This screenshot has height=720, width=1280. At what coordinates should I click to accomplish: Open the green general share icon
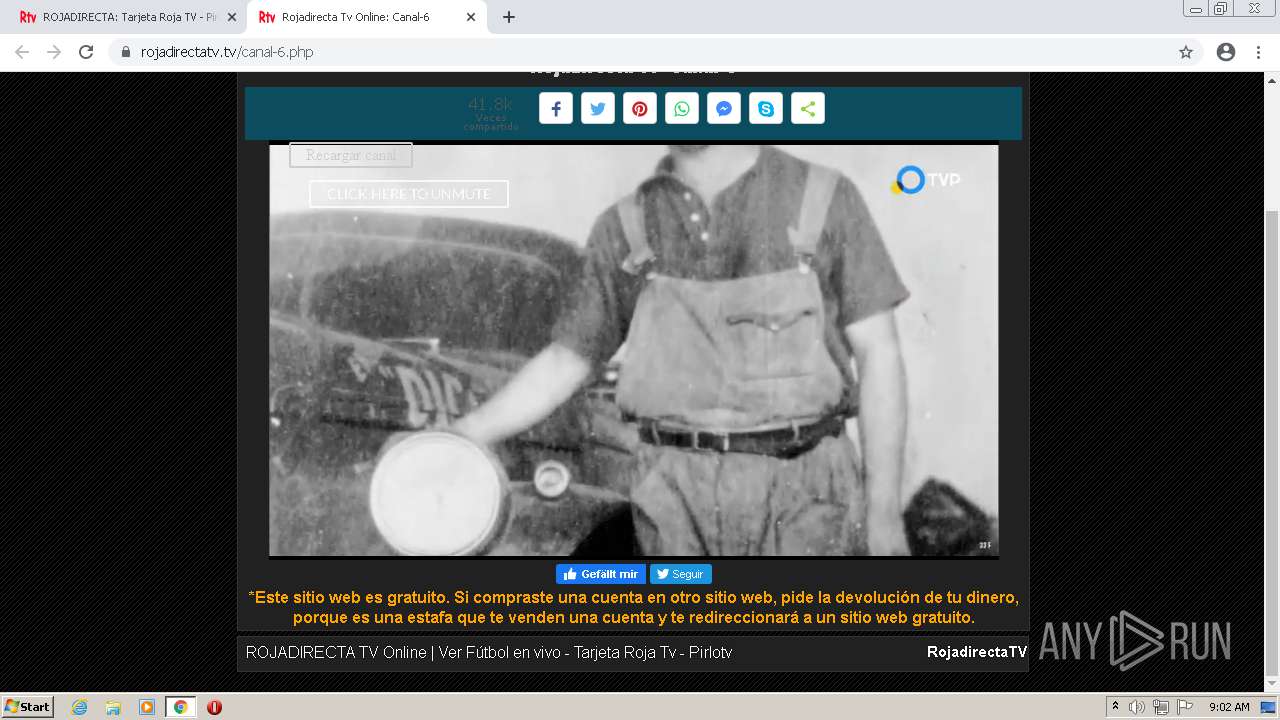[x=808, y=109]
